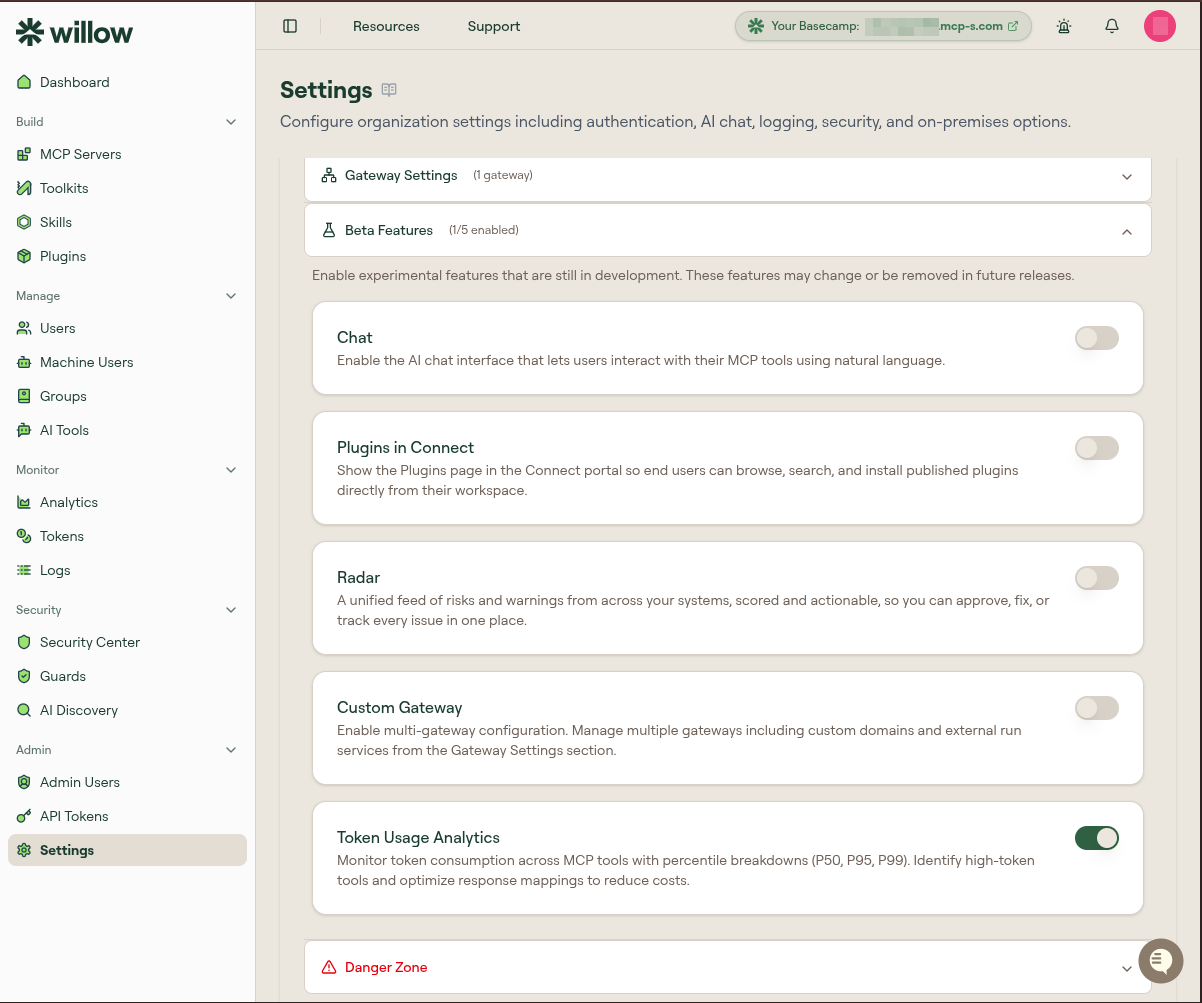Open Machine Users page
This screenshot has height=1003, width=1202.
pyautogui.click(x=127, y=362)
